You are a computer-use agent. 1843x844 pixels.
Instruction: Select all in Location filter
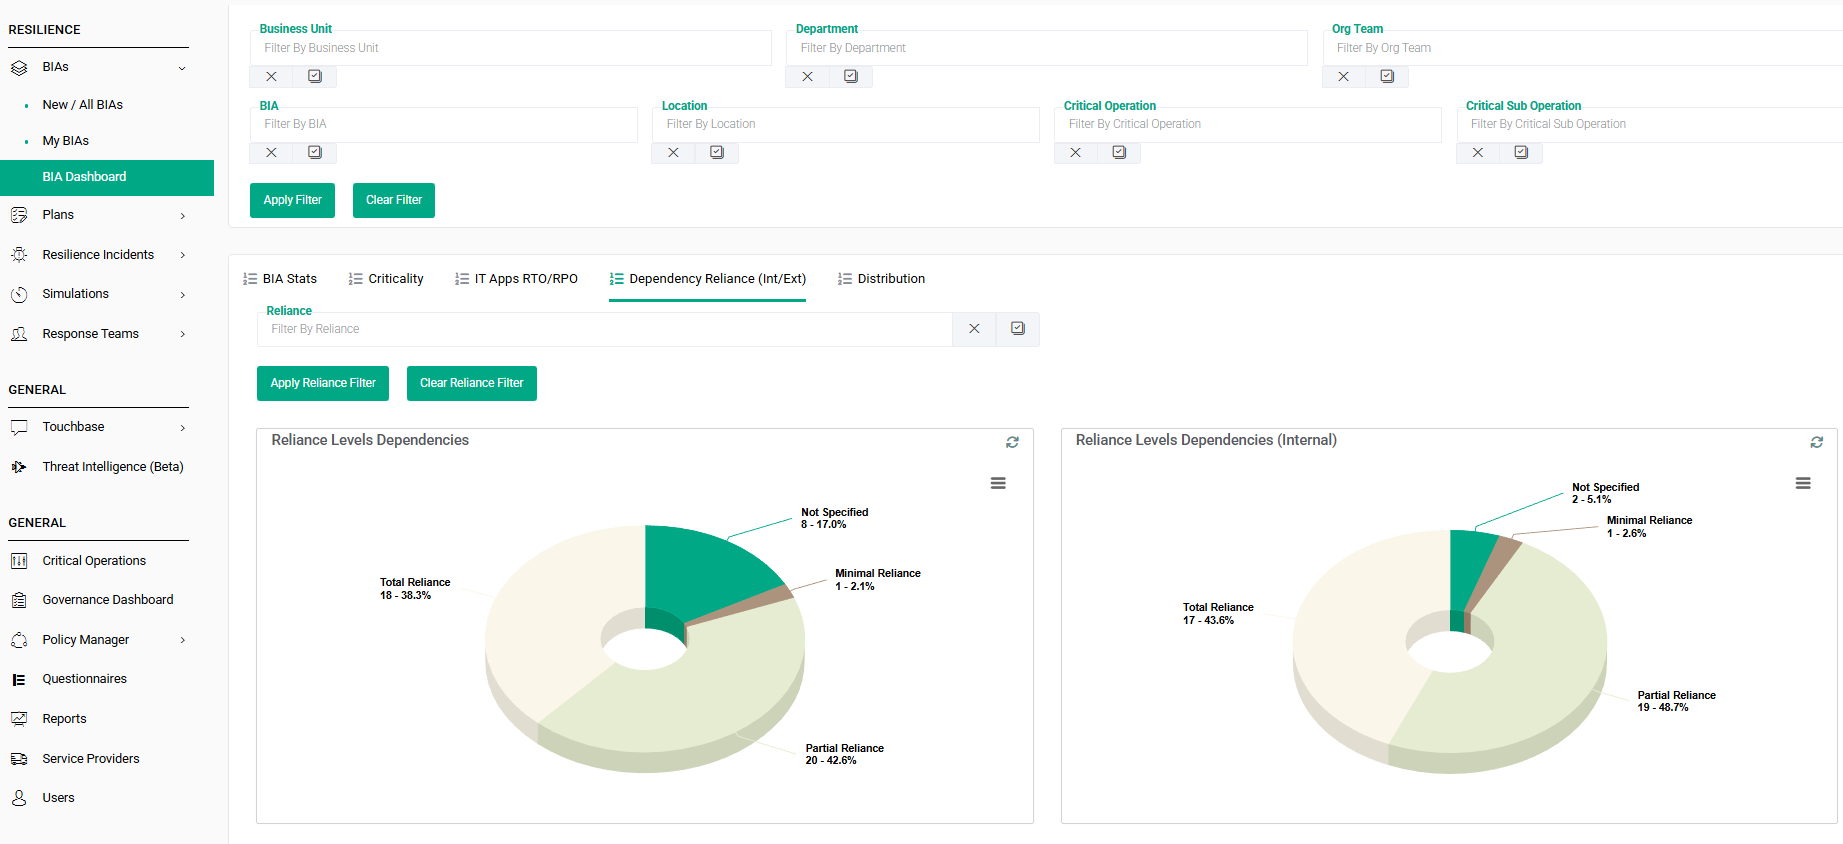717,153
